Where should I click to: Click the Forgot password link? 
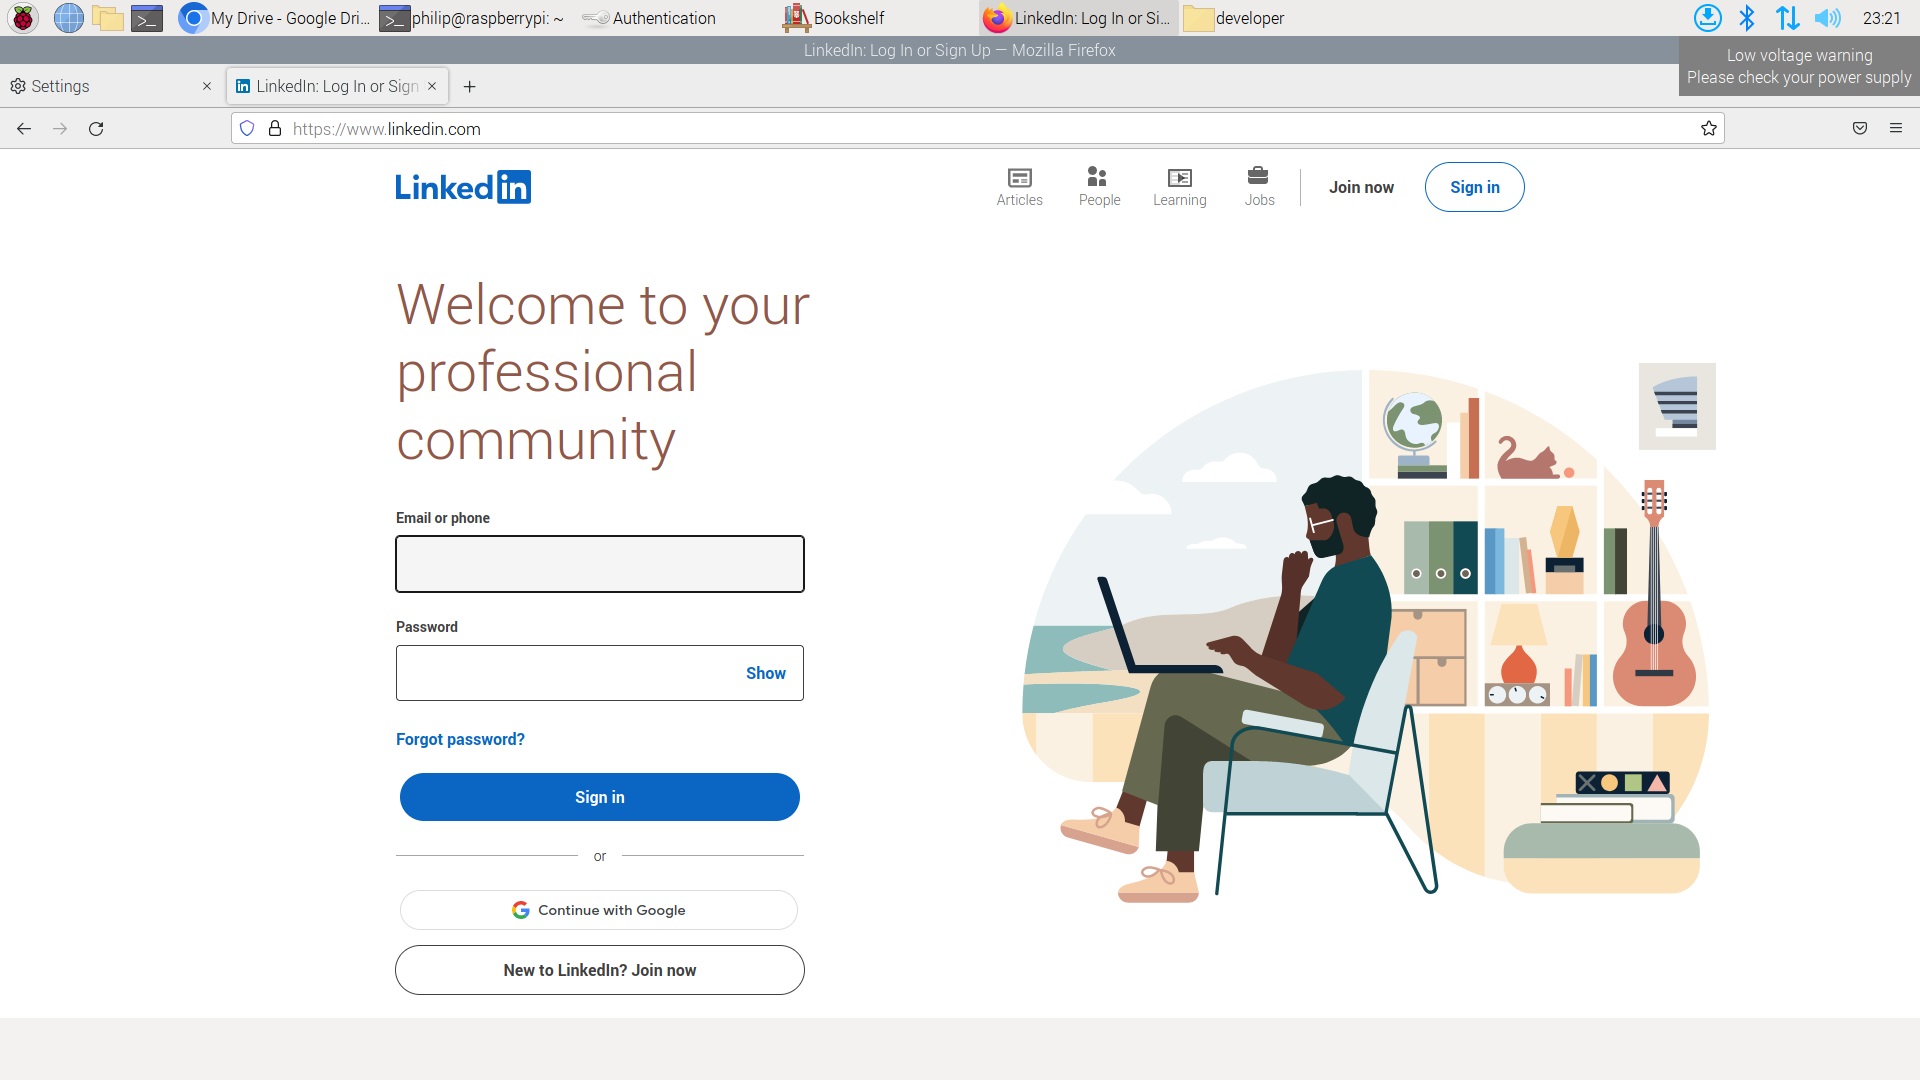(460, 739)
